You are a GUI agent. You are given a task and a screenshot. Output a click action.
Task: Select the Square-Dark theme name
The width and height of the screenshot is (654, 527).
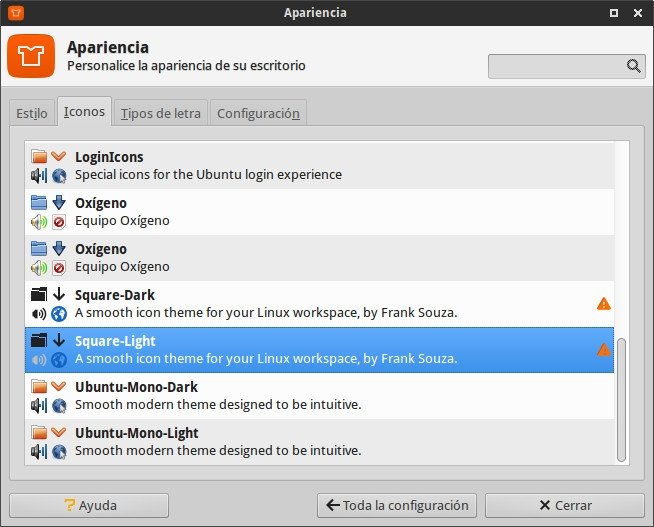coord(115,295)
